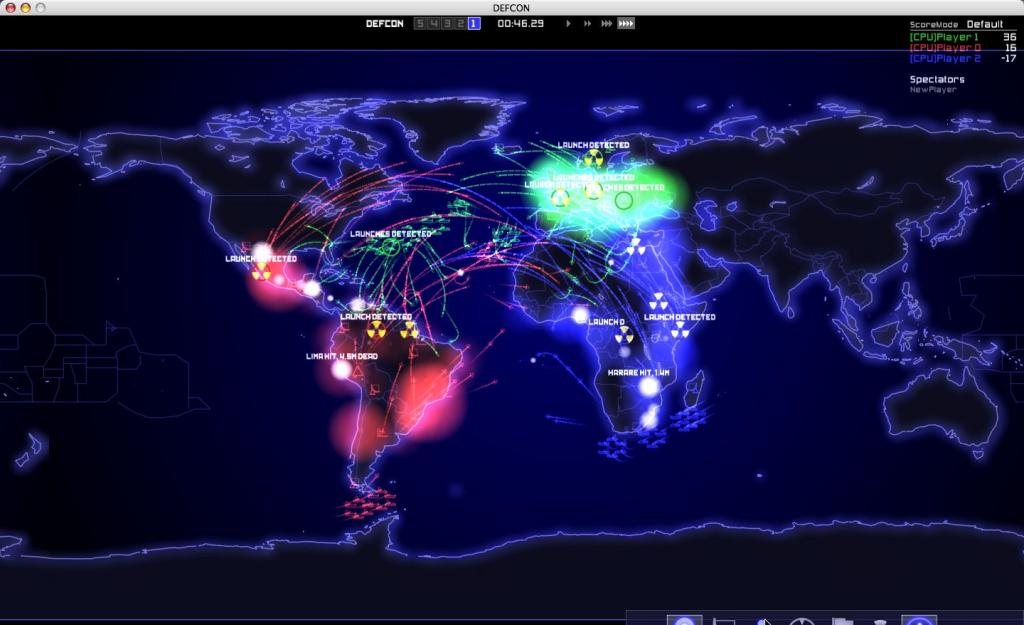Click NewPlayer under Spectators list
The width and height of the screenshot is (1024, 625).
pyautogui.click(x=933, y=89)
